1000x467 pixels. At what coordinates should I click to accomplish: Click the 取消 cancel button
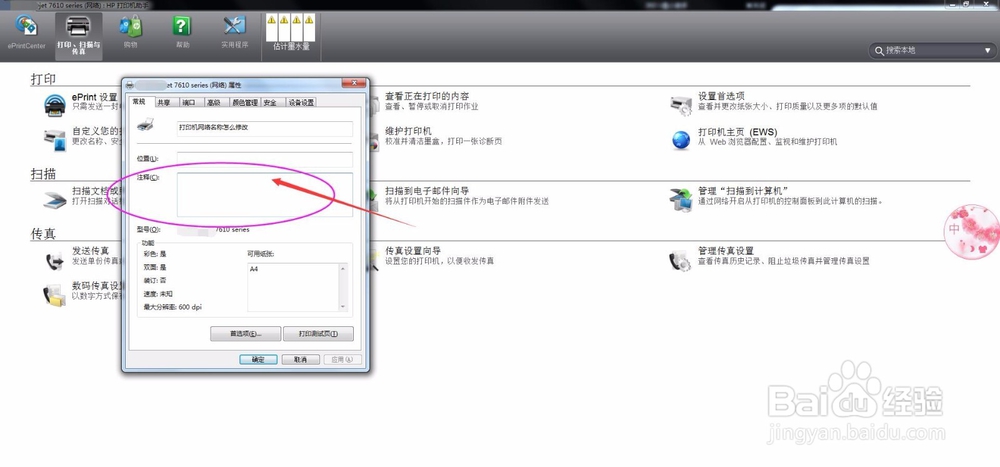300,360
